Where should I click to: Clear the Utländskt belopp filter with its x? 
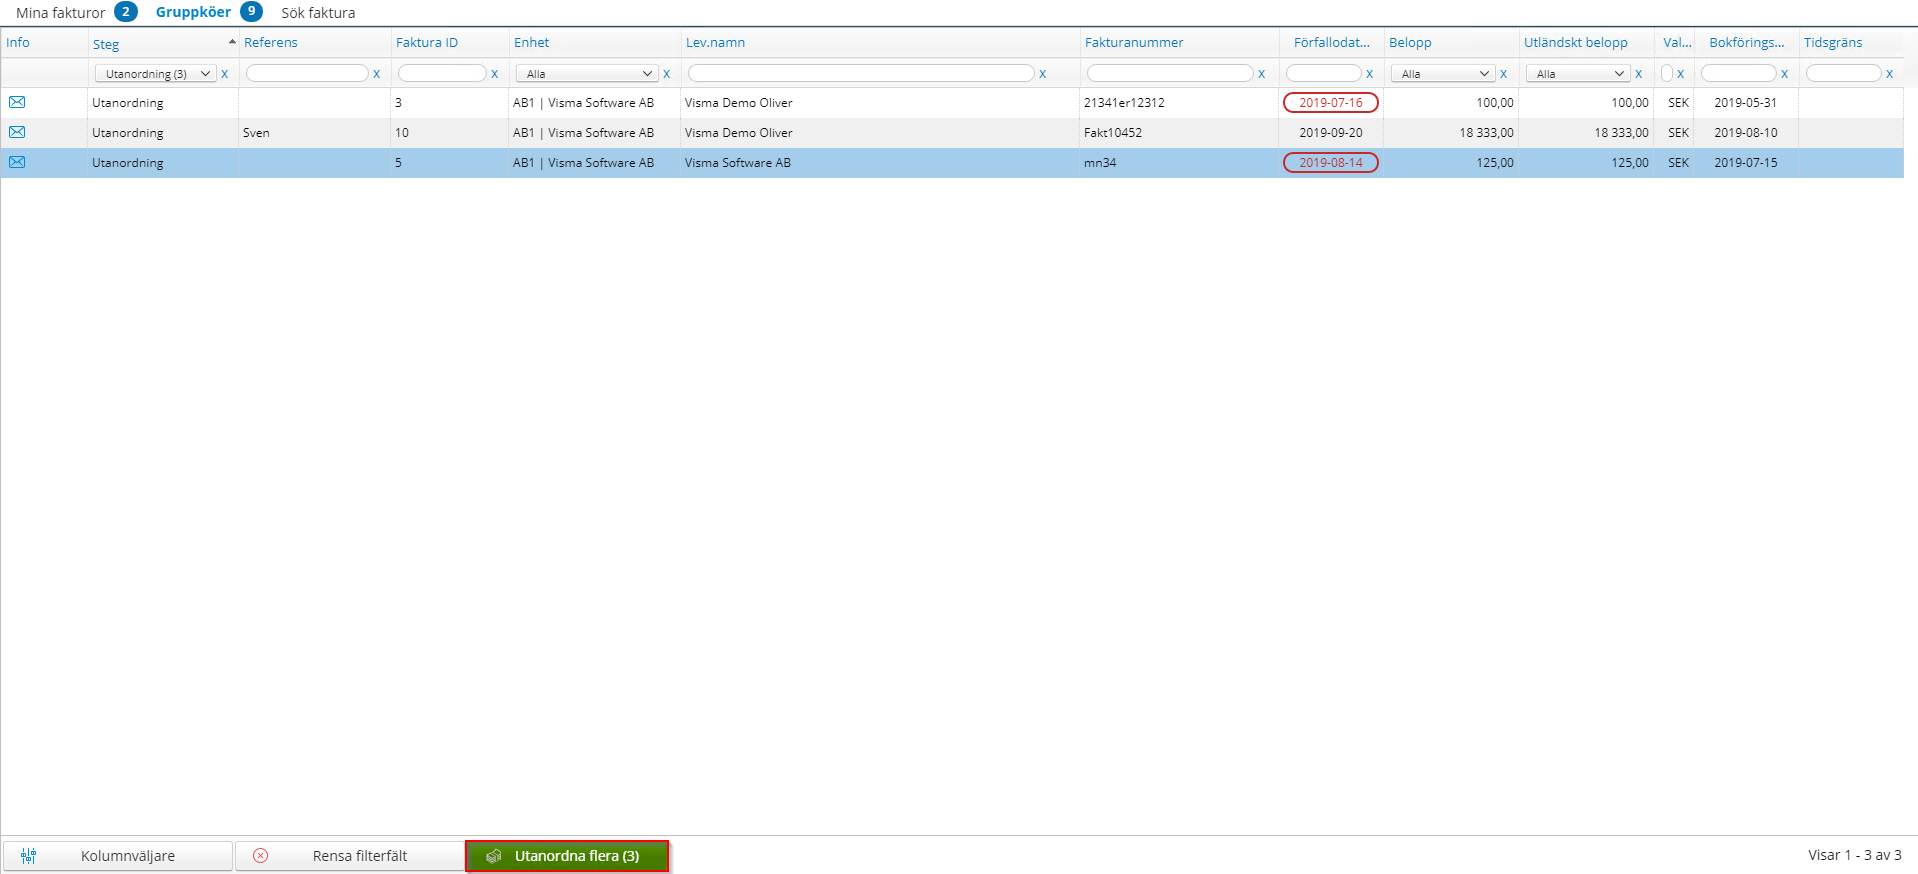pos(1638,74)
